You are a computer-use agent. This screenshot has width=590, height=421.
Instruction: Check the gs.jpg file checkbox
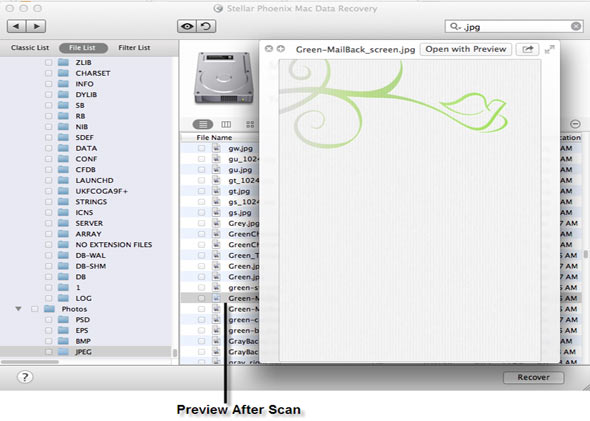click(202, 213)
